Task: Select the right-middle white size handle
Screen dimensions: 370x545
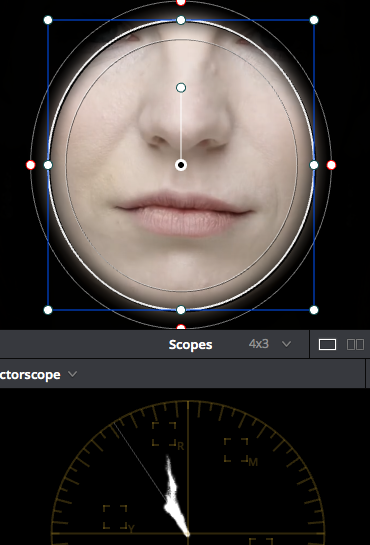Action: coord(314,165)
